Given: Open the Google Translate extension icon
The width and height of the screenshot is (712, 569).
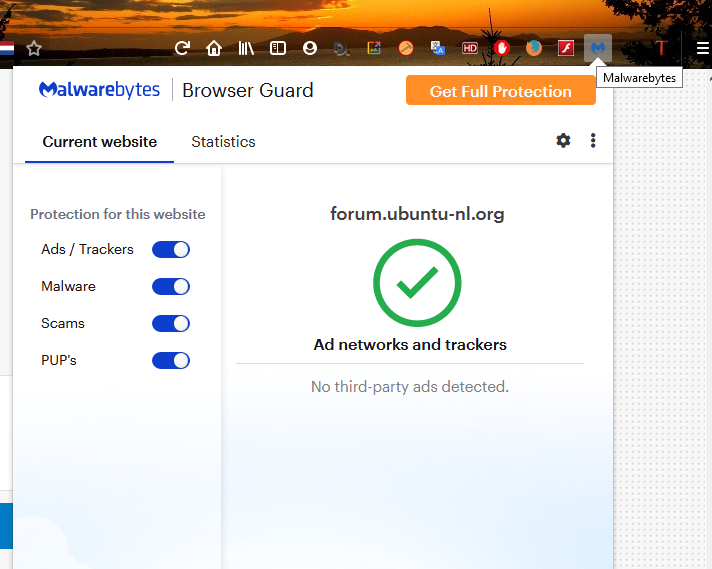Looking at the screenshot, I should tap(438, 48).
